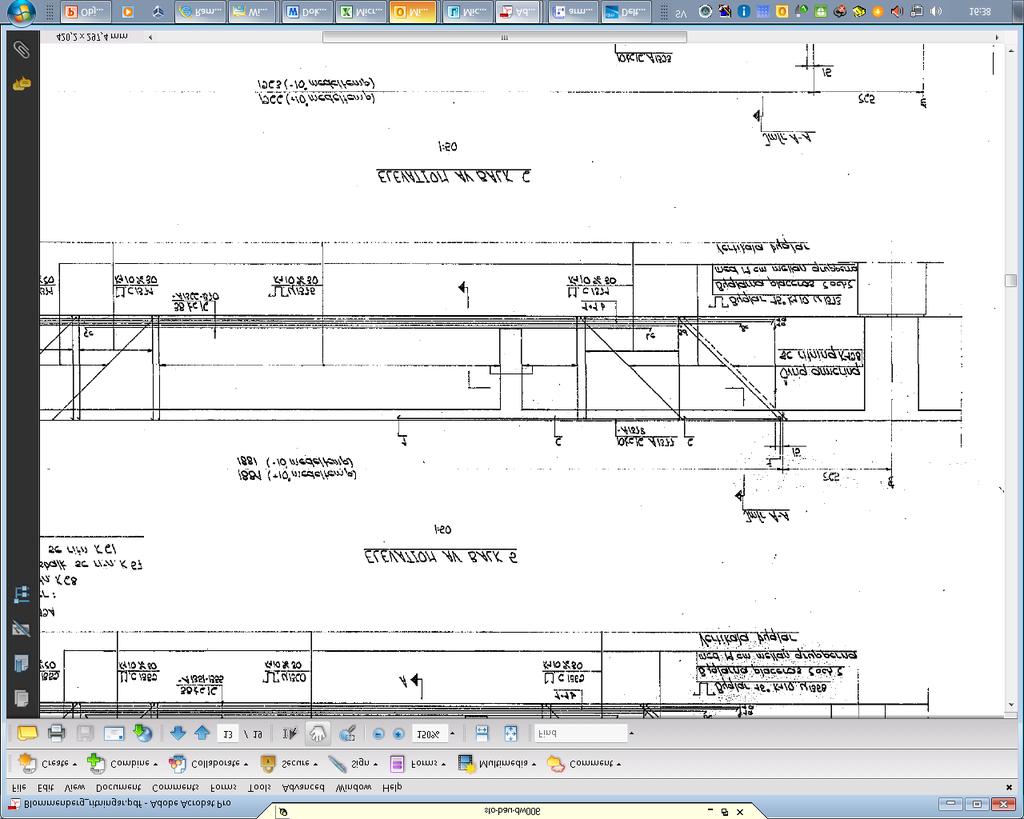The width and height of the screenshot is (1024, 819).
Task: Open the Attachments paperclip panel
Action: [22, 50]
